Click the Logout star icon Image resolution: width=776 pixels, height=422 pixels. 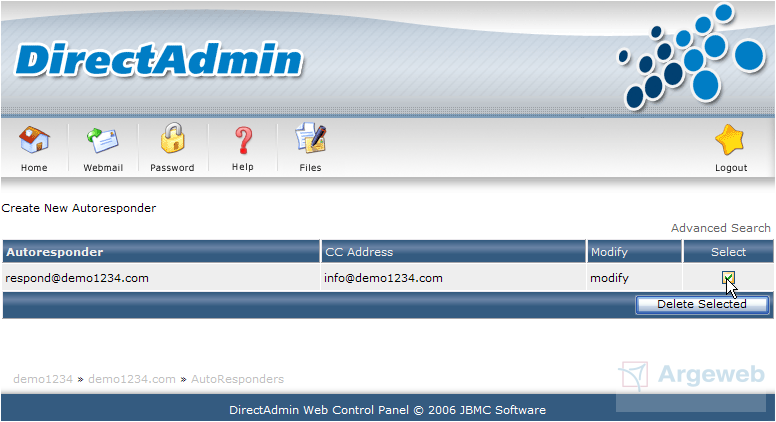(x=729, y=140)
